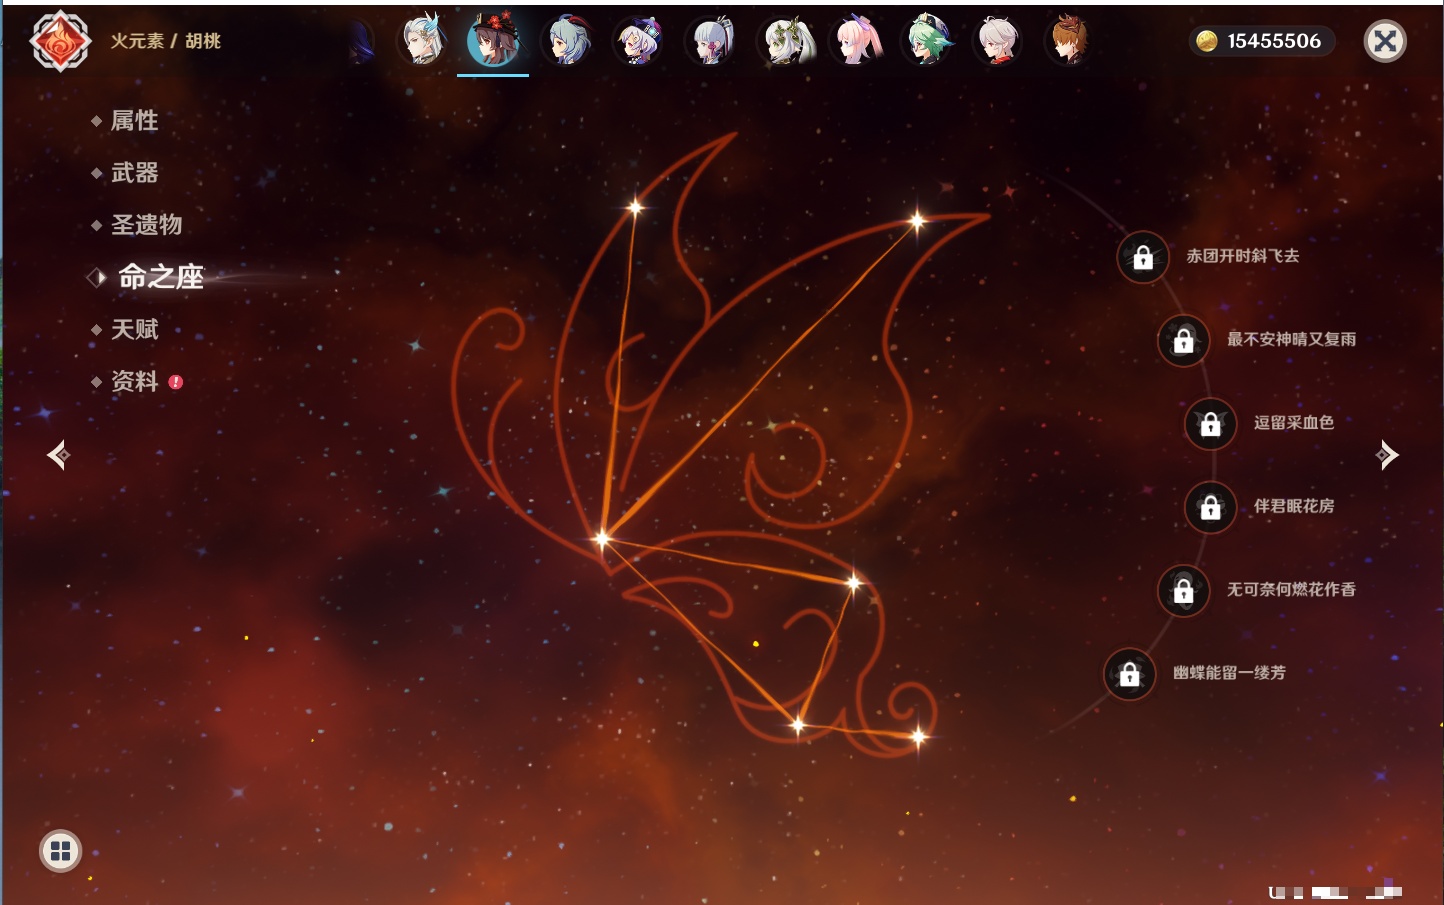The image size is (1444, 905).
Task: Click the Mora coin balance 15455506
Action: coord(1261,41)
